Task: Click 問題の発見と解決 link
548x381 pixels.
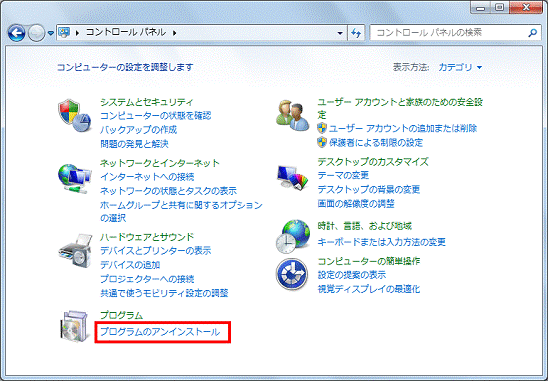Action: [134, 144]
